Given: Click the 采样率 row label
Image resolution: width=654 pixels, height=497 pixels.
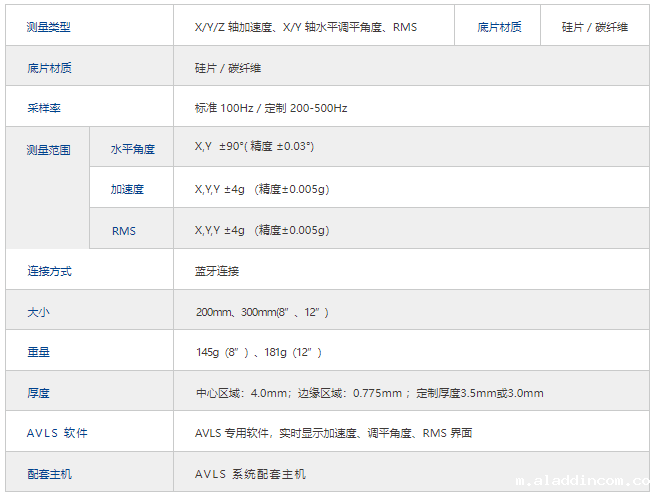Looking at the screenshot, I should click(44, 107).
